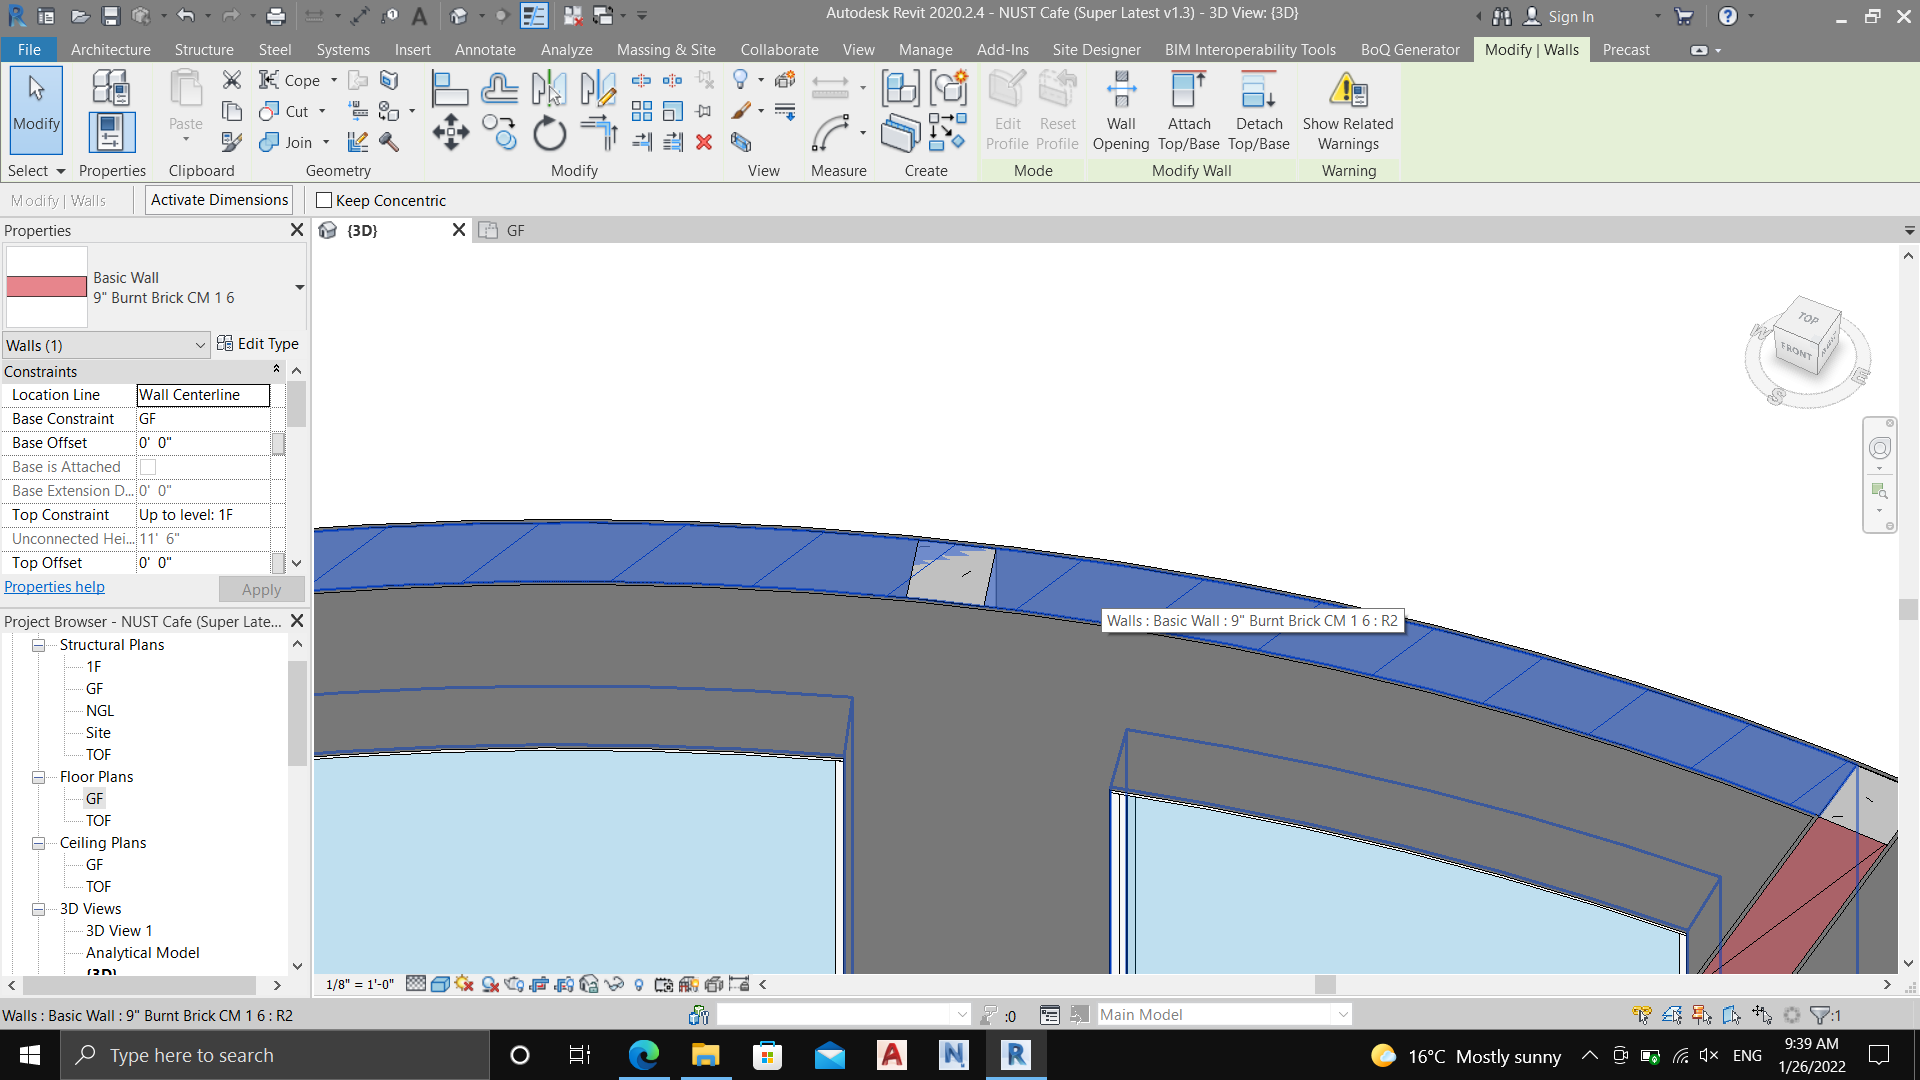
Task: Toggle Temporary Hide/Isolate glasses icon
Action: click(x=614, y=984)
